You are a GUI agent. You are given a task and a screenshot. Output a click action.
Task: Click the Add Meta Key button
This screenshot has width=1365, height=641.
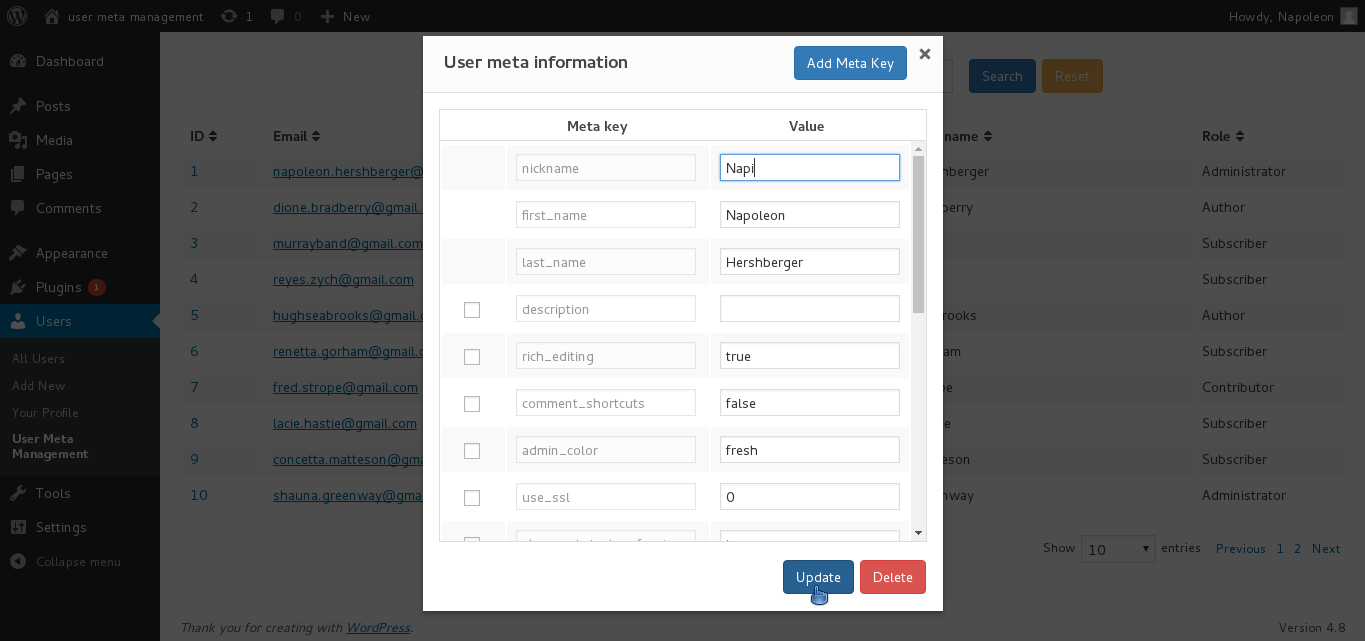coord(850,63)
